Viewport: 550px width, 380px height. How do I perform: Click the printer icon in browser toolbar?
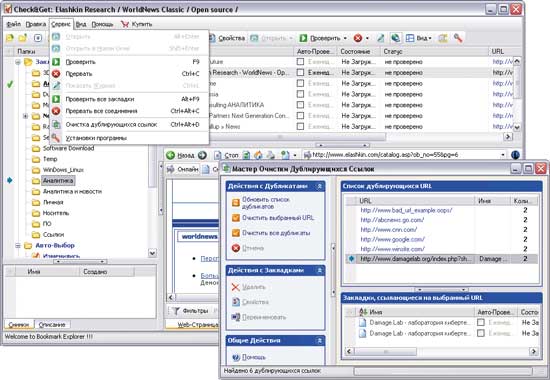click(x=270, y=155)
